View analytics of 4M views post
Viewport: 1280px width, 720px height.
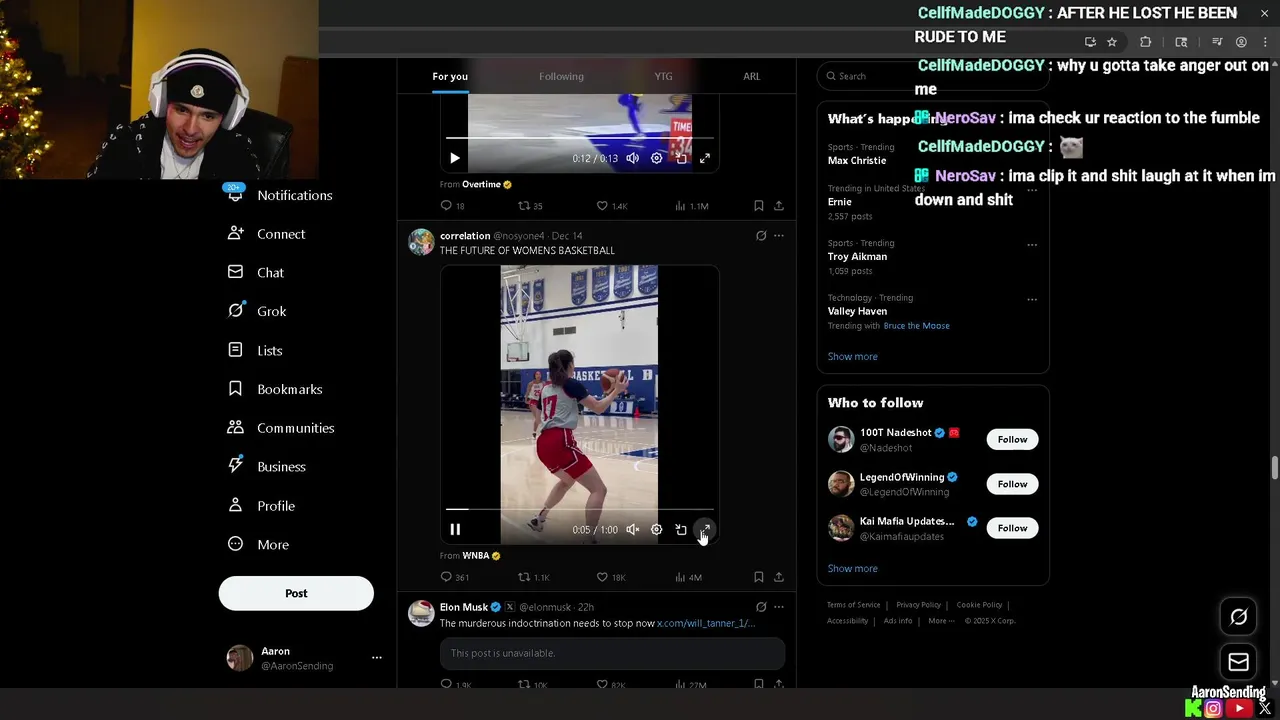pyautogui.click(x=688, y=577)
